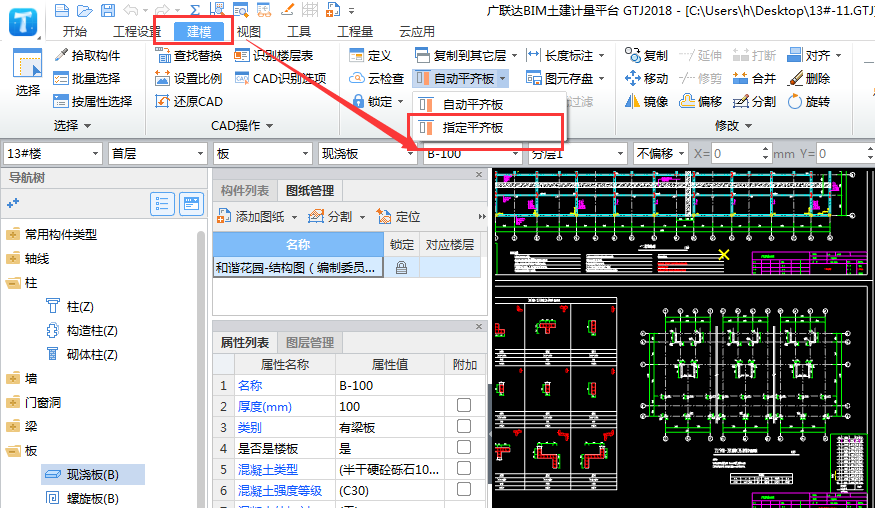Tick 附加 checkbox for 类别 row

[x=464, y=426]
